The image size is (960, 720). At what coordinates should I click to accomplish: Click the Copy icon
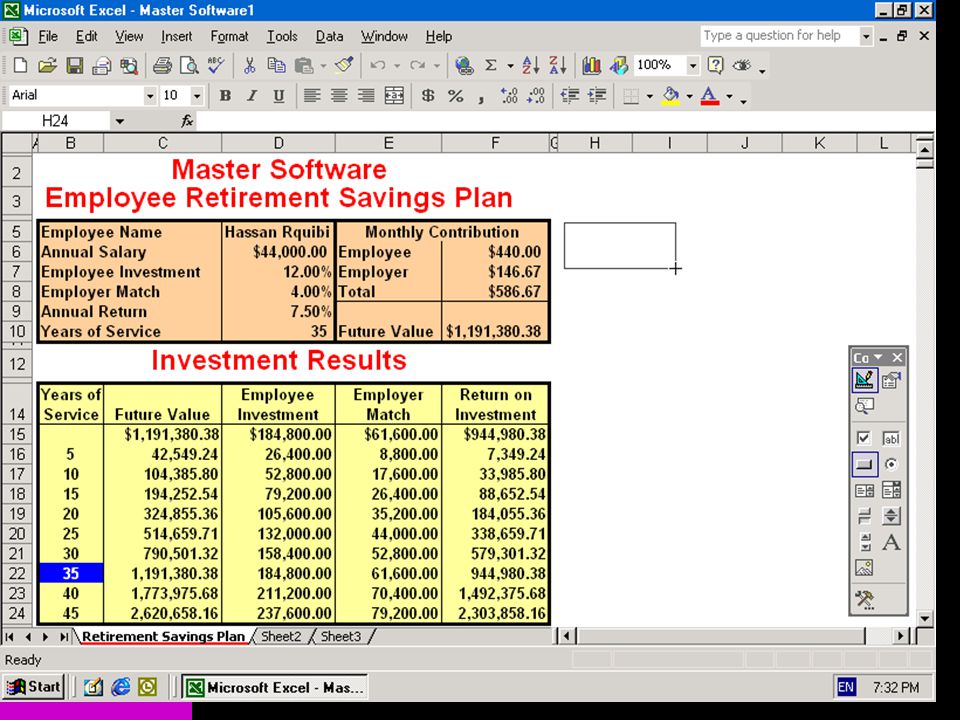(277, 65)
